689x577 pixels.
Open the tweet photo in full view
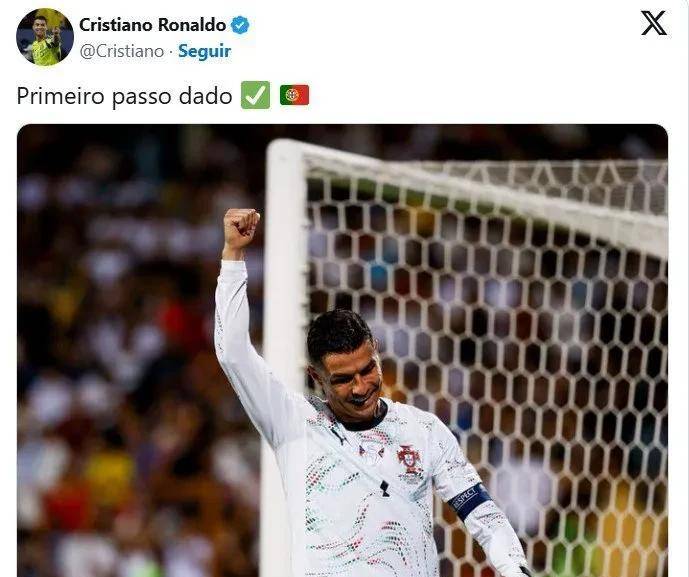pyautogui.click(x=342, y=350)
